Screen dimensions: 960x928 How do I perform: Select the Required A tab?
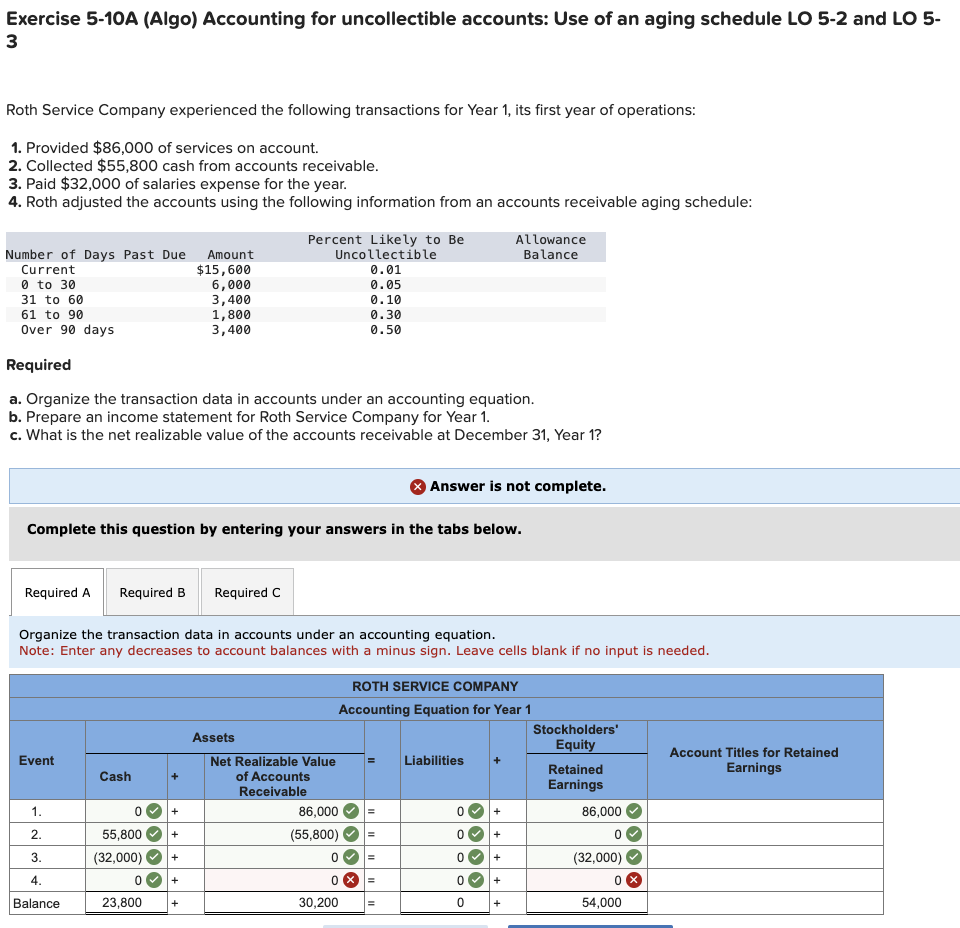click(57, 591)
